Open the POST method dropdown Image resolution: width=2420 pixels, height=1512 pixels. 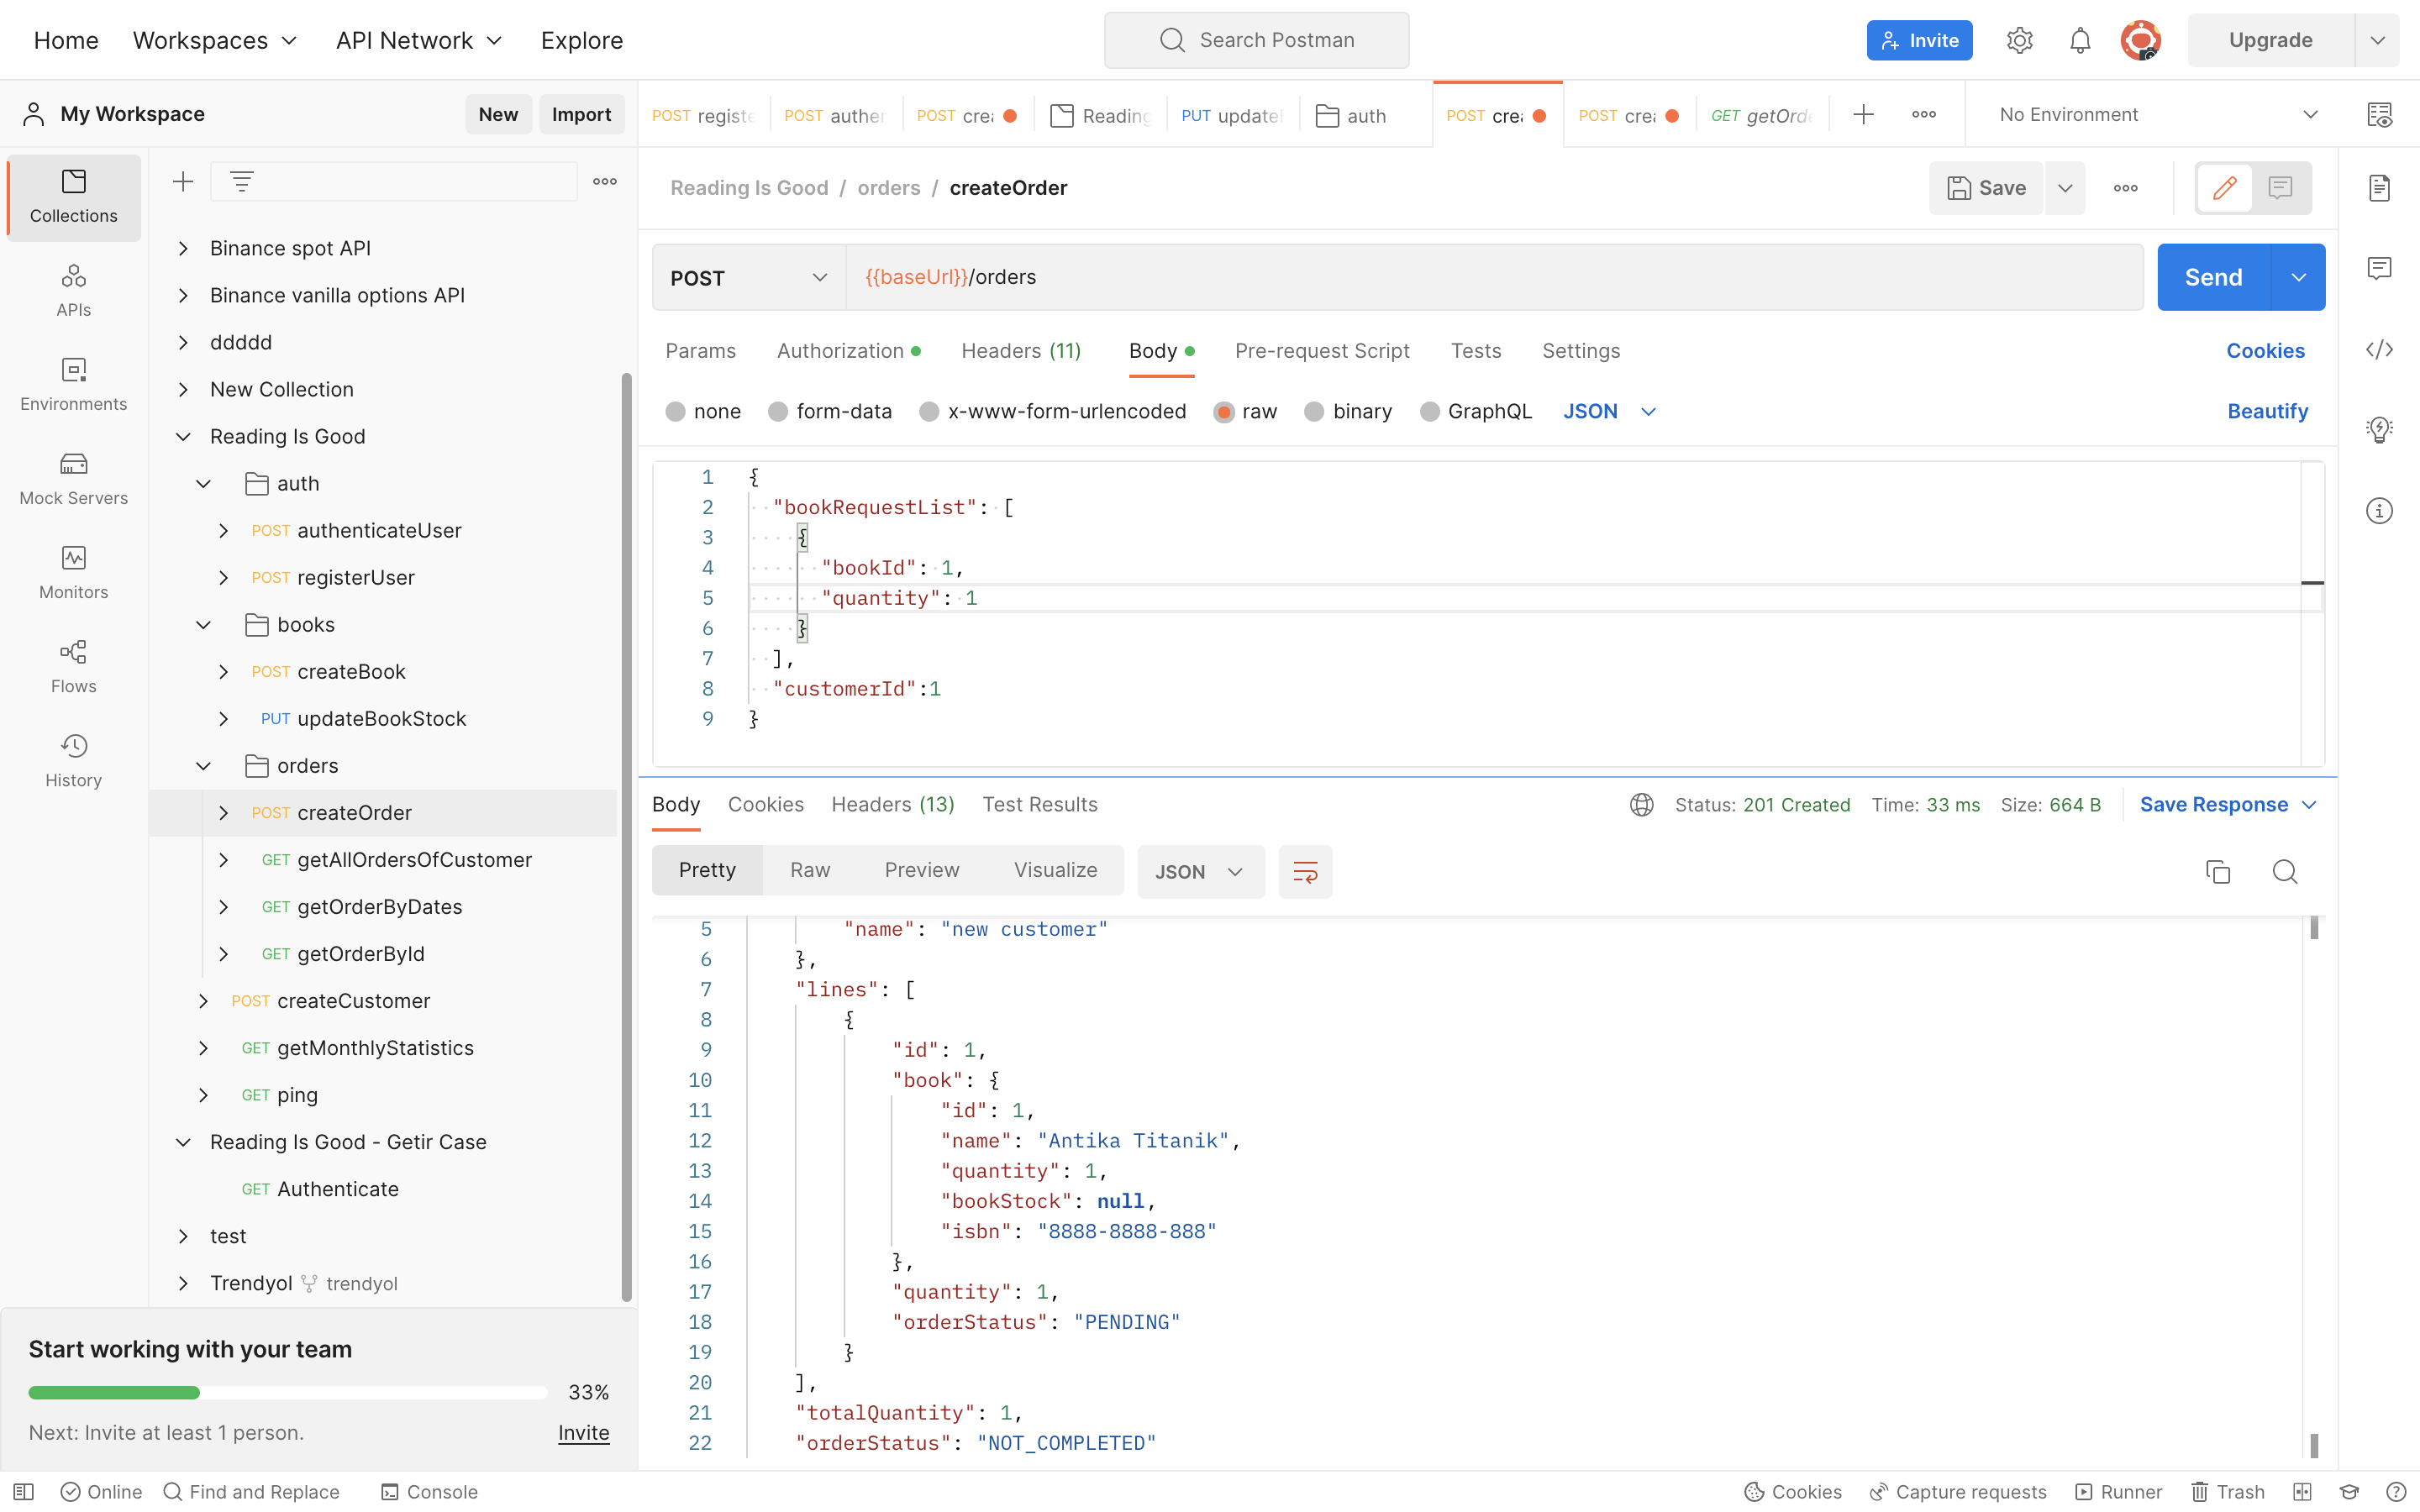pos(749,278)
